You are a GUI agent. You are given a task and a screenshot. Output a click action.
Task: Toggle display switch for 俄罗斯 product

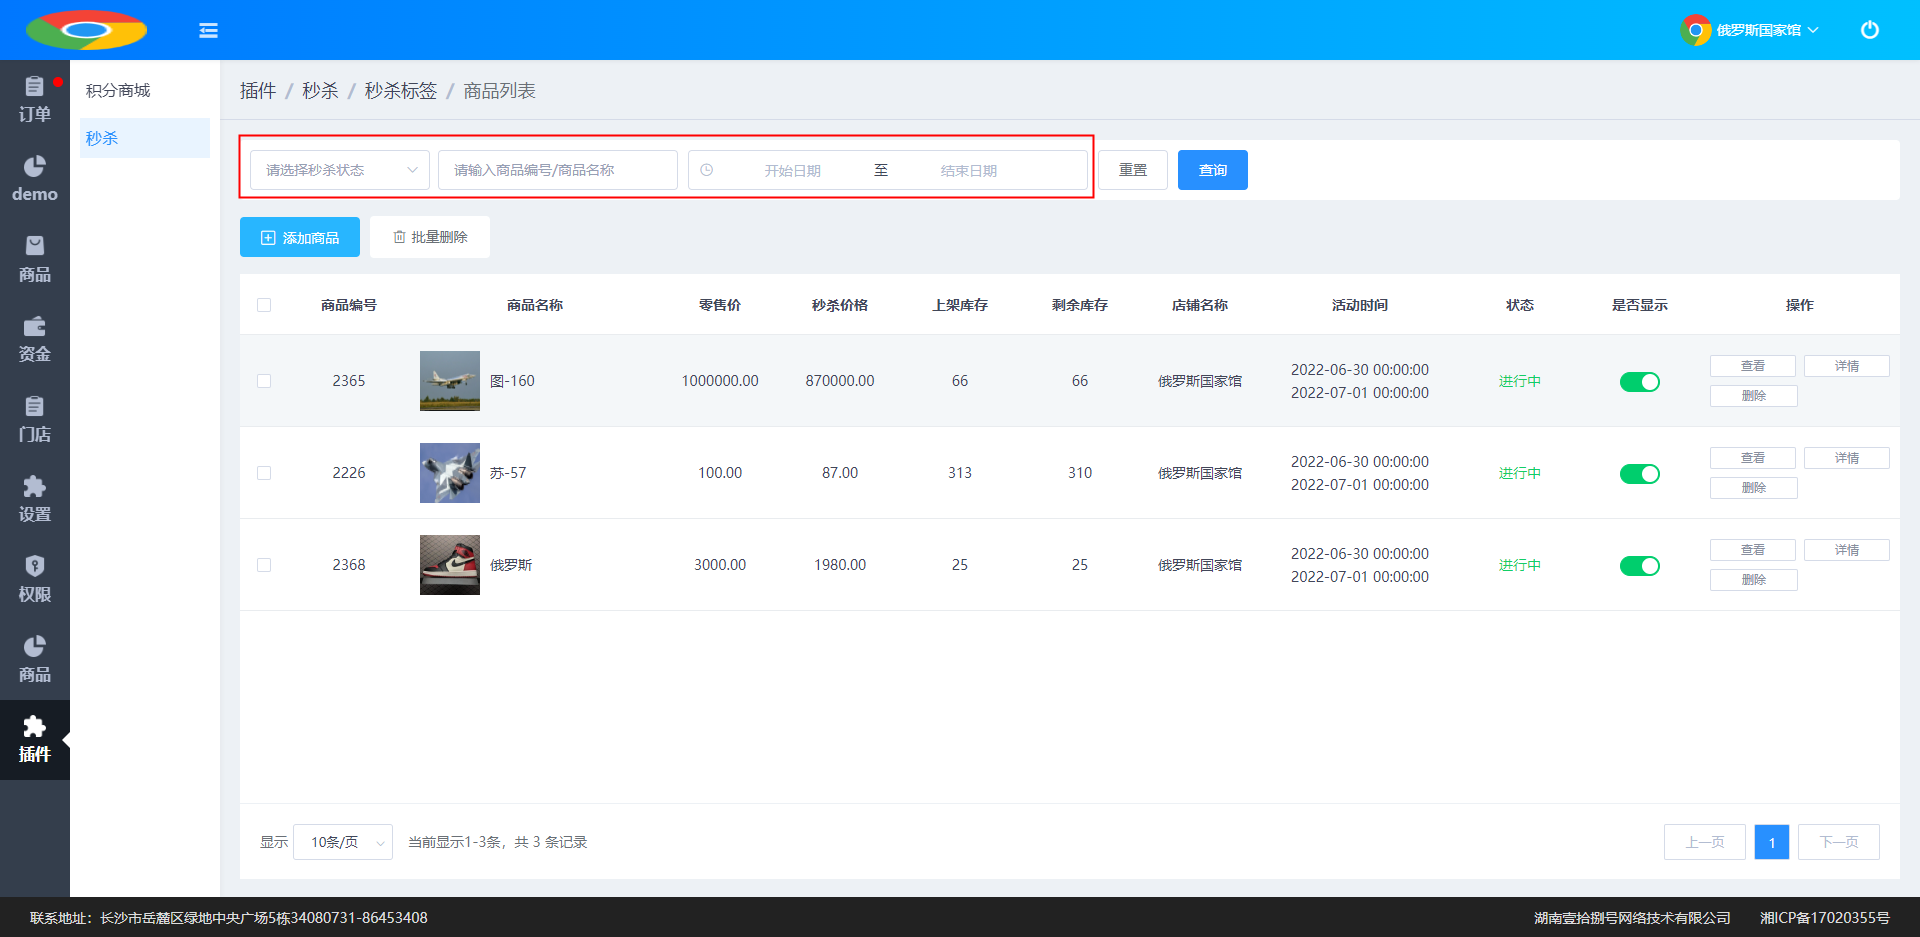pos(1640,566)
